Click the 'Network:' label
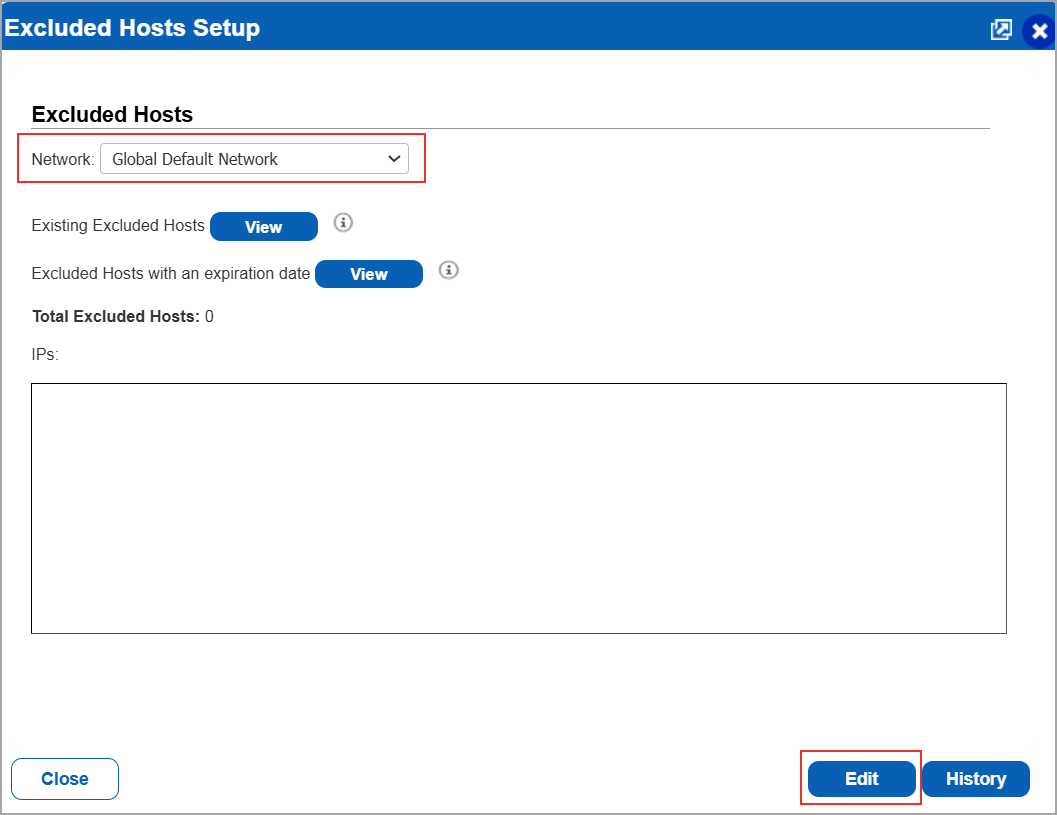Viewport: 1057px width, 815px height. (x=63, y=159)
